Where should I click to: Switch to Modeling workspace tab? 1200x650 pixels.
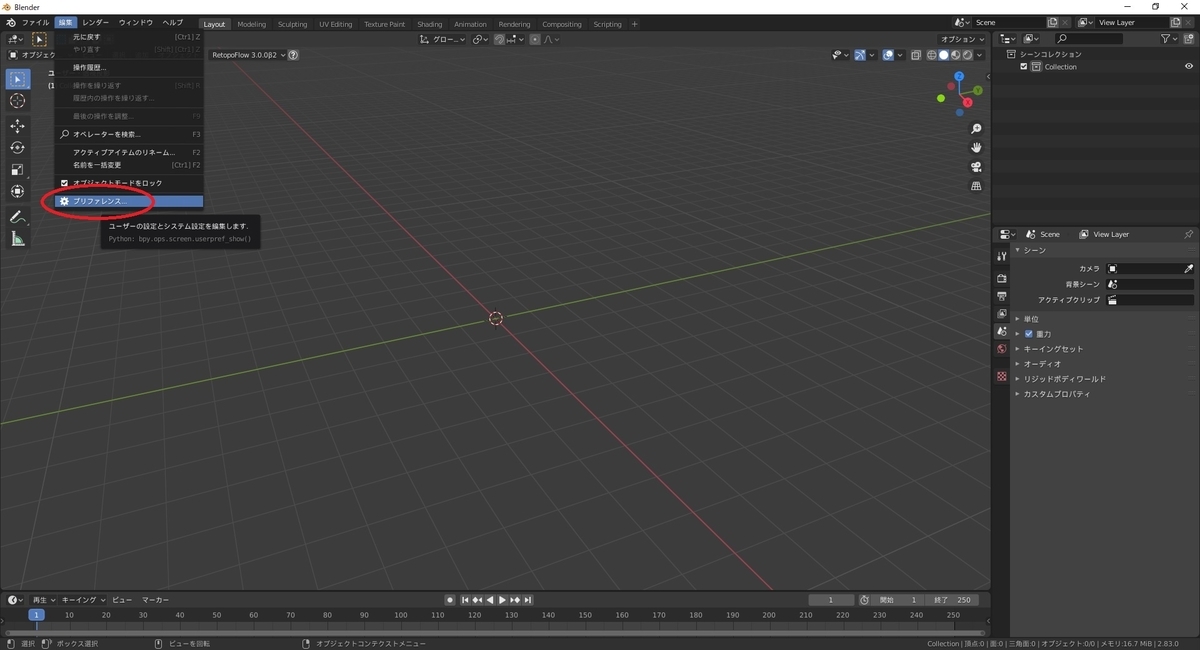pos(252,24)
